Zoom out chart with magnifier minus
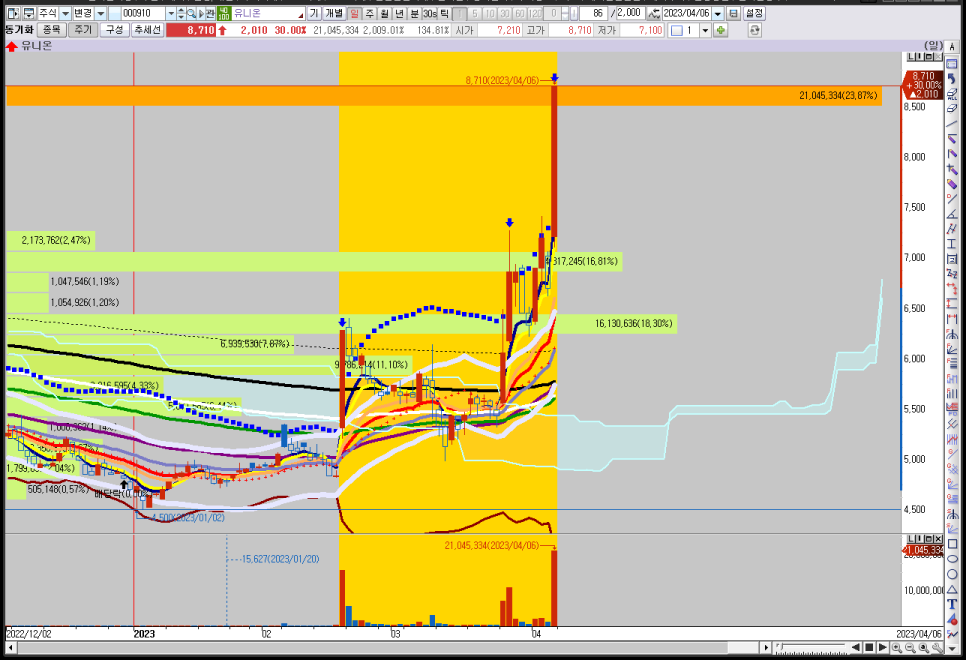Viewport: 966px width, 660px height. point(910,647)
